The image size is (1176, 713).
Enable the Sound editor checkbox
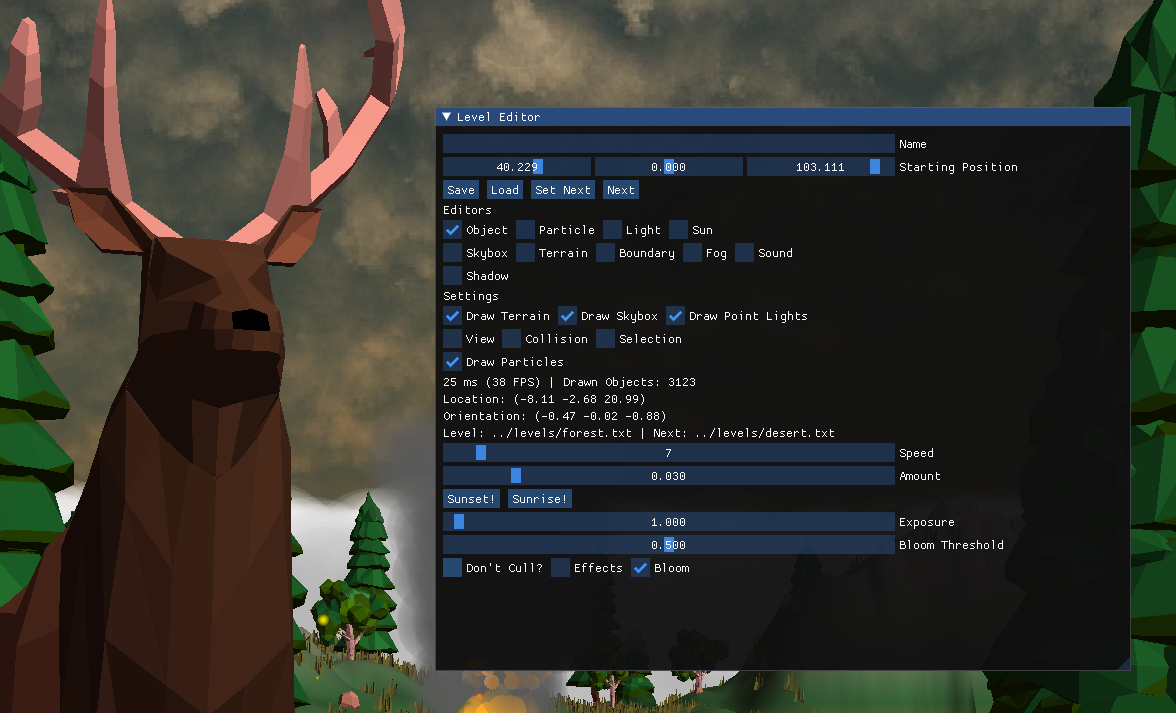[744, 253]
